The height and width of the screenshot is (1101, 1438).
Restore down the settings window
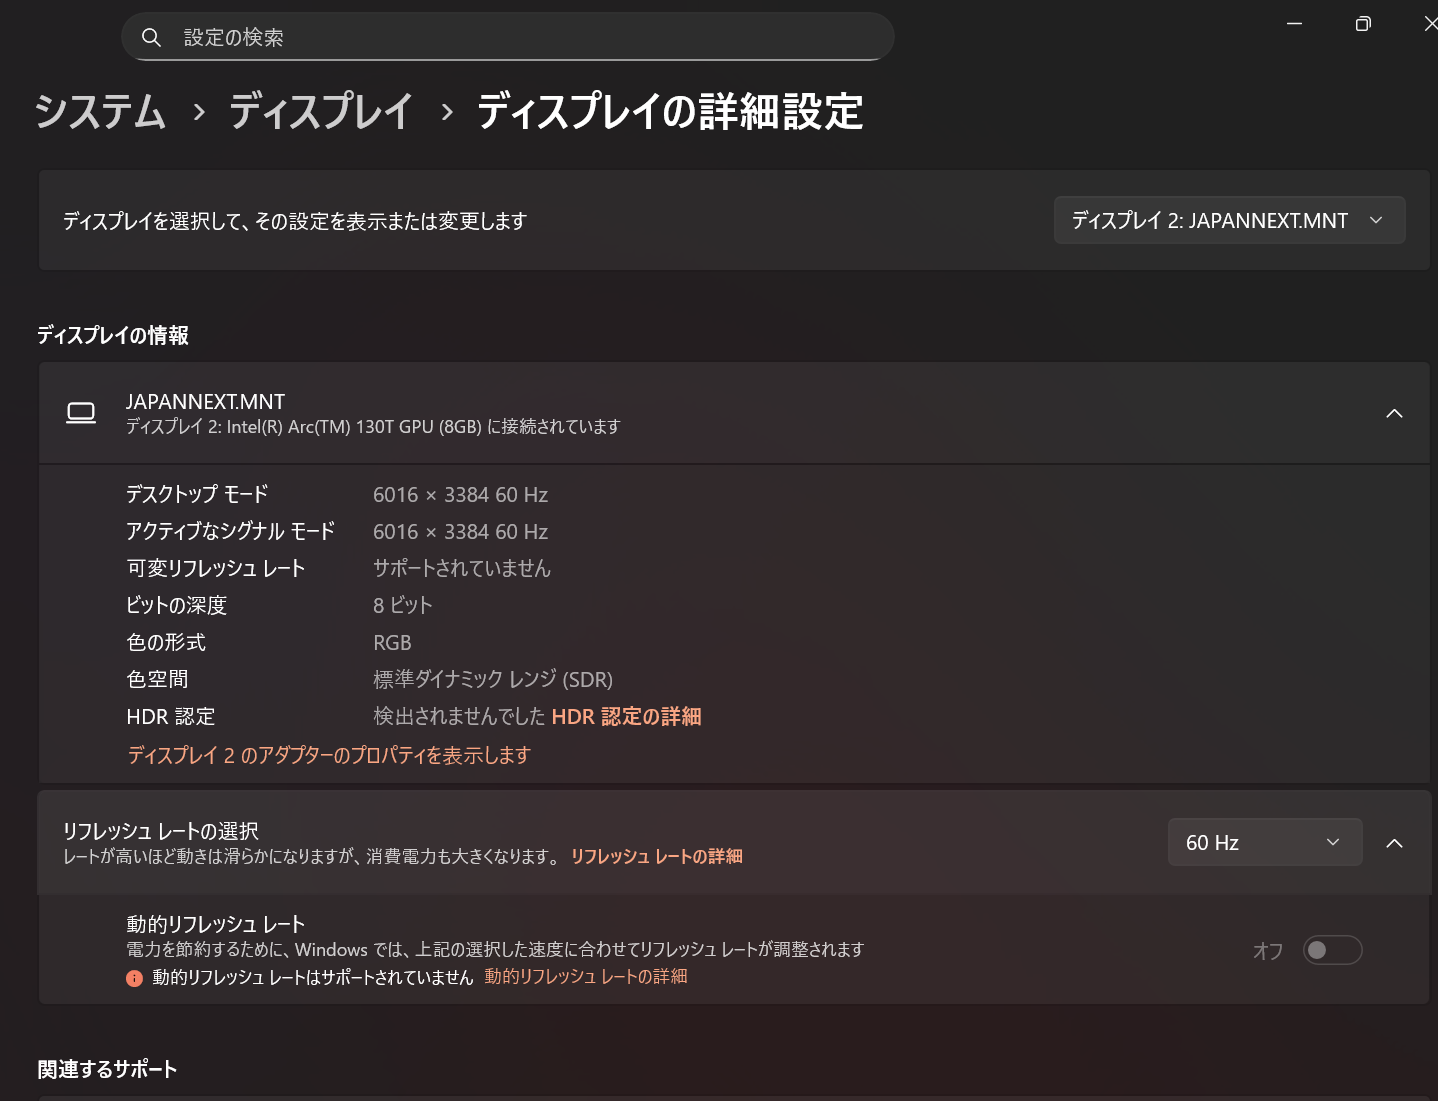1363,23
